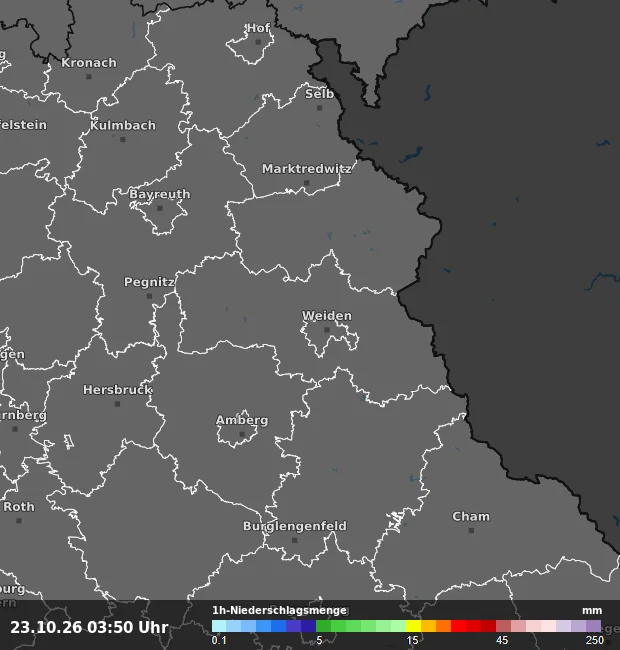Screen dimensions: 620x650
Task: Click the Kronach city marker square
Action: (x=89, y=77)
